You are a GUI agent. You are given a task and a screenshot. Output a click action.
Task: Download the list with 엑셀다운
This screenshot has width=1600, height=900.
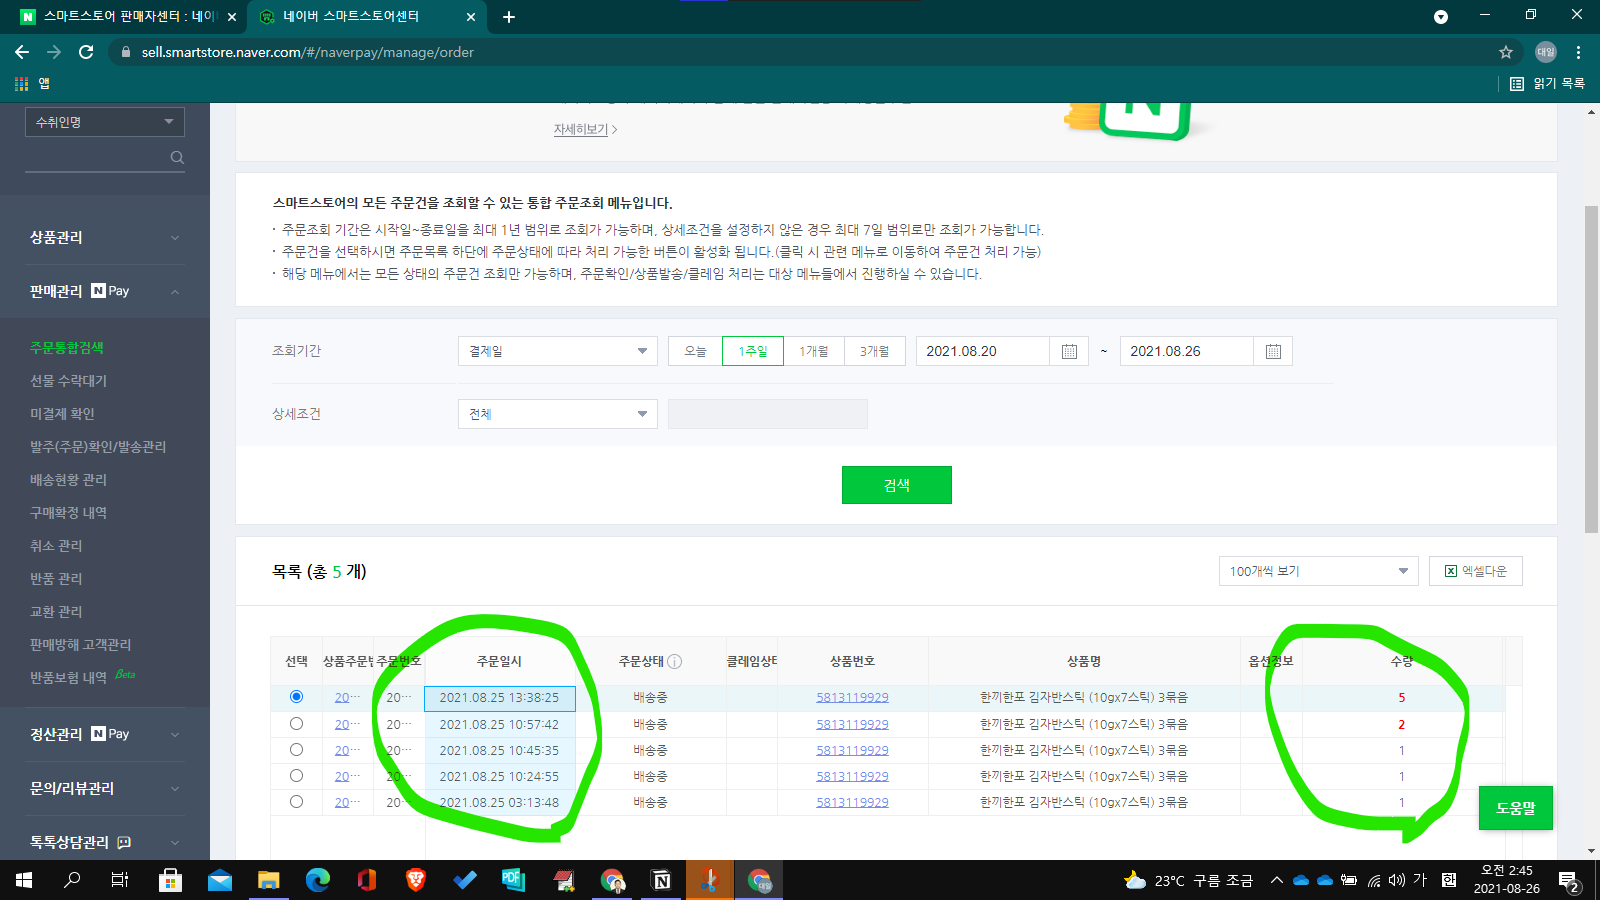tap(1476, 571)
